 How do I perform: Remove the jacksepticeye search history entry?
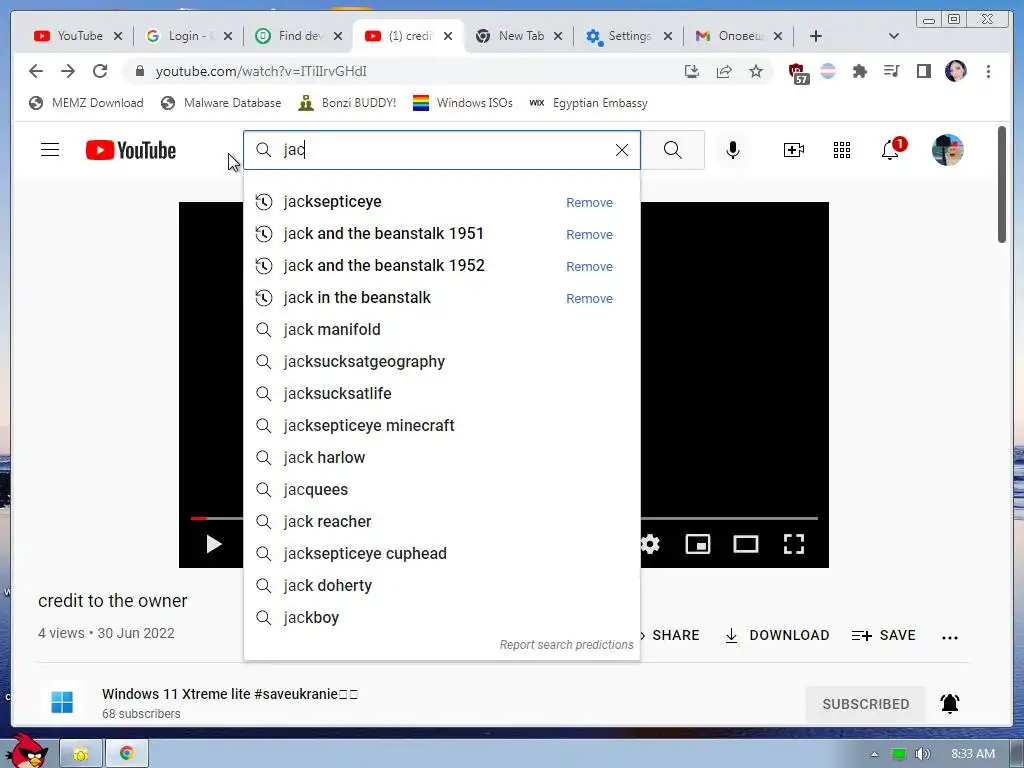589,202
